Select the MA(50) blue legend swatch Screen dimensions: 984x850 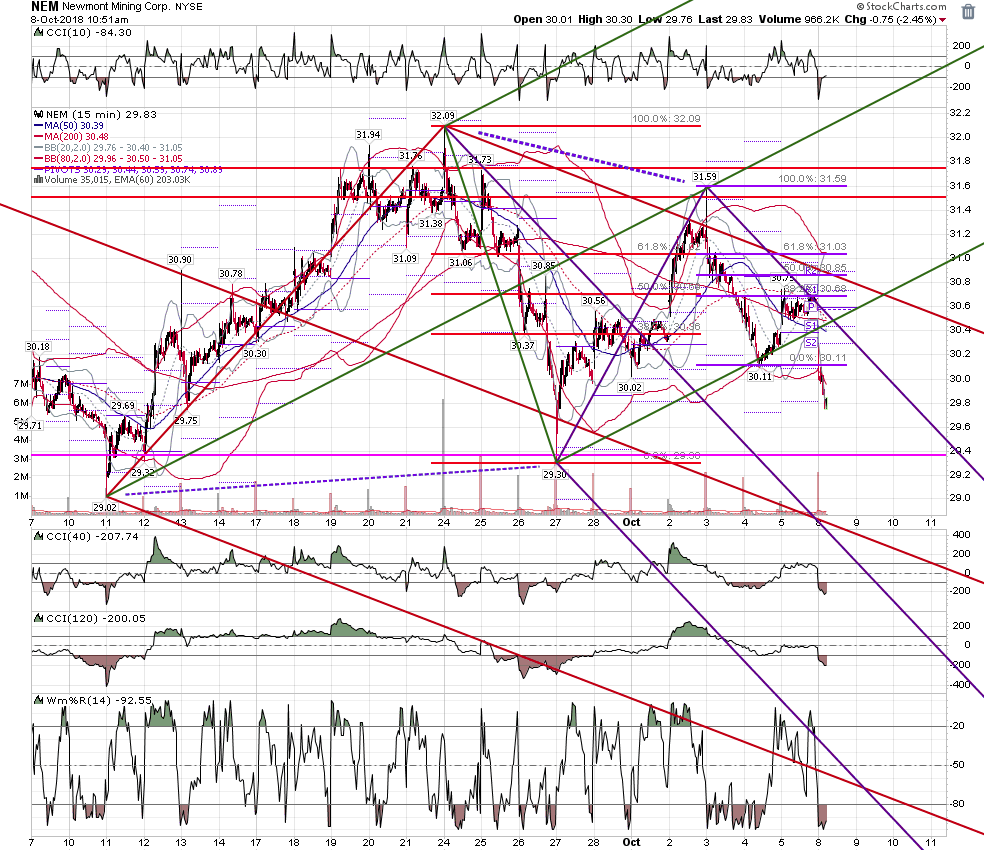coord(38,126)
